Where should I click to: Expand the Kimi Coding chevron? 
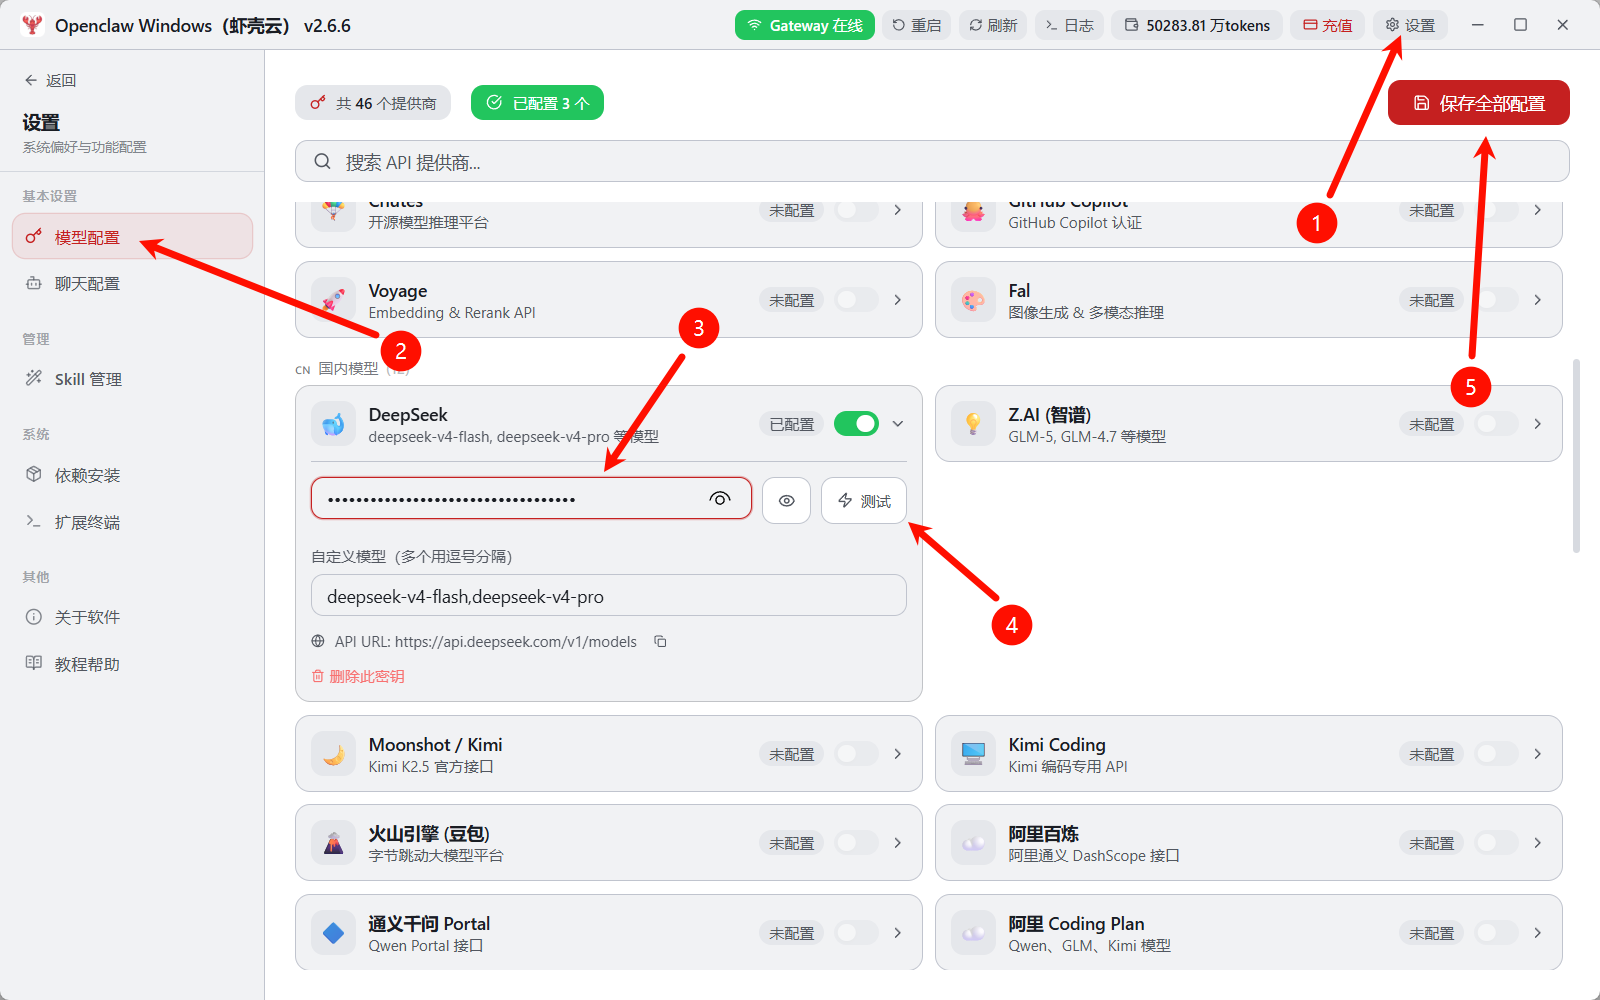[1538, 754]
